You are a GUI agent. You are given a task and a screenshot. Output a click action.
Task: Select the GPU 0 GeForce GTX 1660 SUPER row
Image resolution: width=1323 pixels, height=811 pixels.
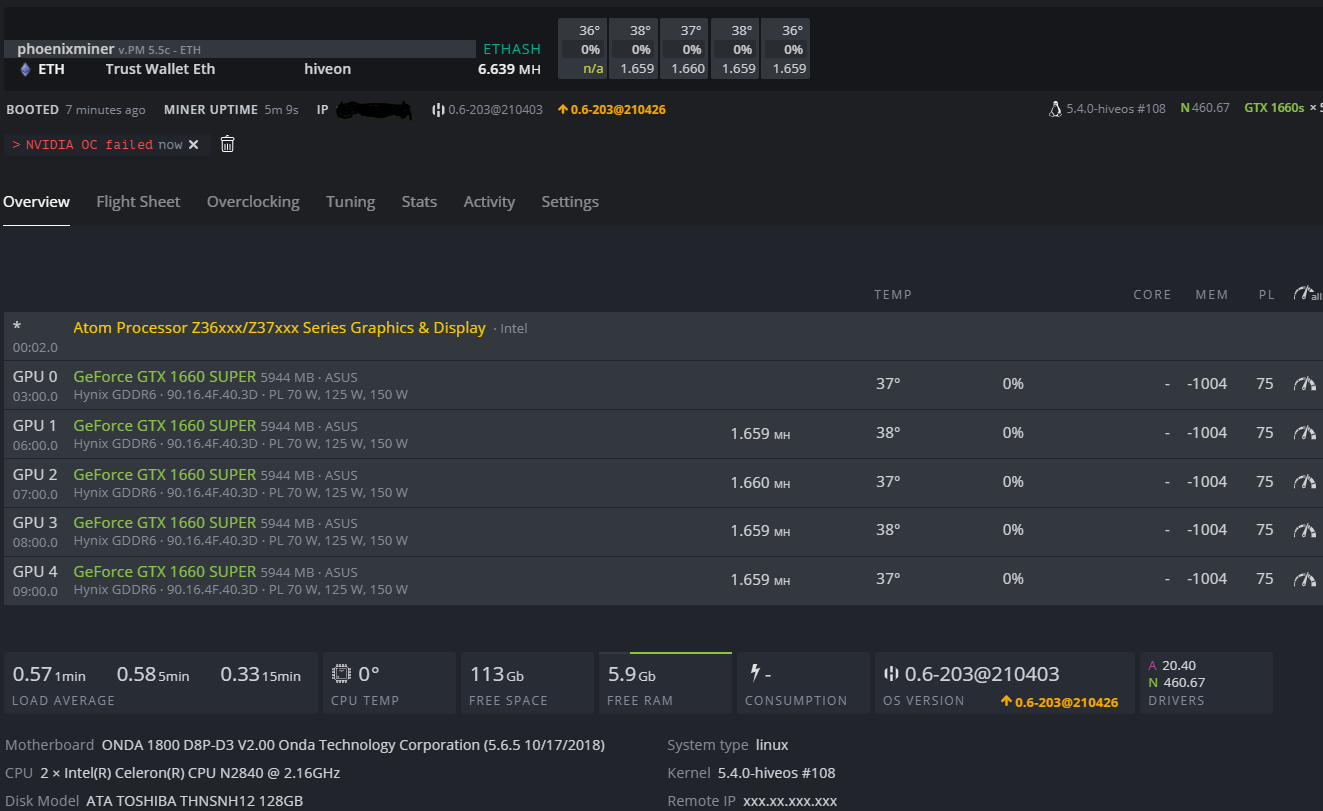(661, 385)
